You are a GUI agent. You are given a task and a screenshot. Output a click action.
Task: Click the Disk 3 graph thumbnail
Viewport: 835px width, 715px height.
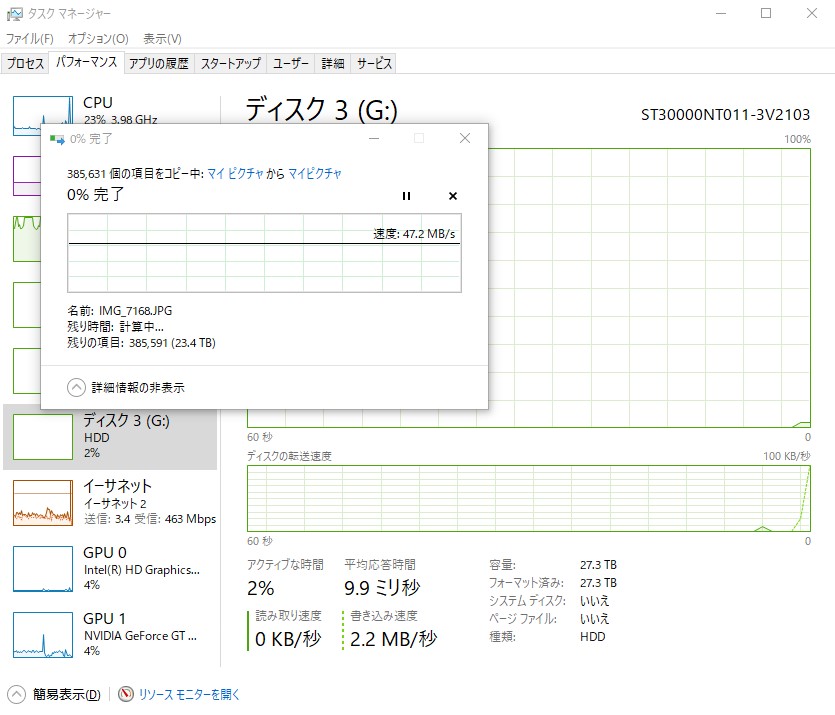tap(43, 437)
